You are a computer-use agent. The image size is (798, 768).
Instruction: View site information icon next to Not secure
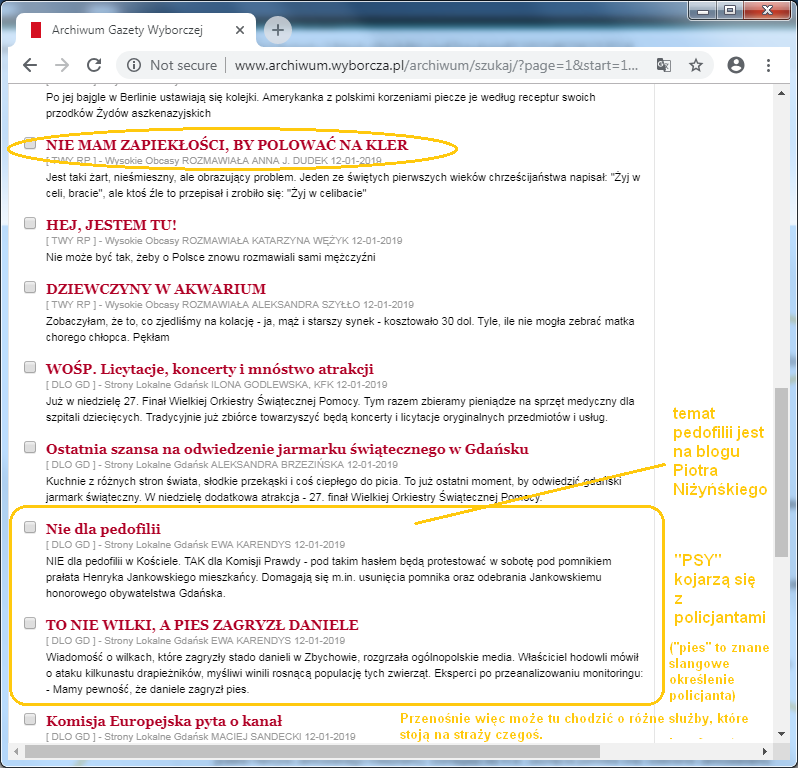(x=134, y=65)
